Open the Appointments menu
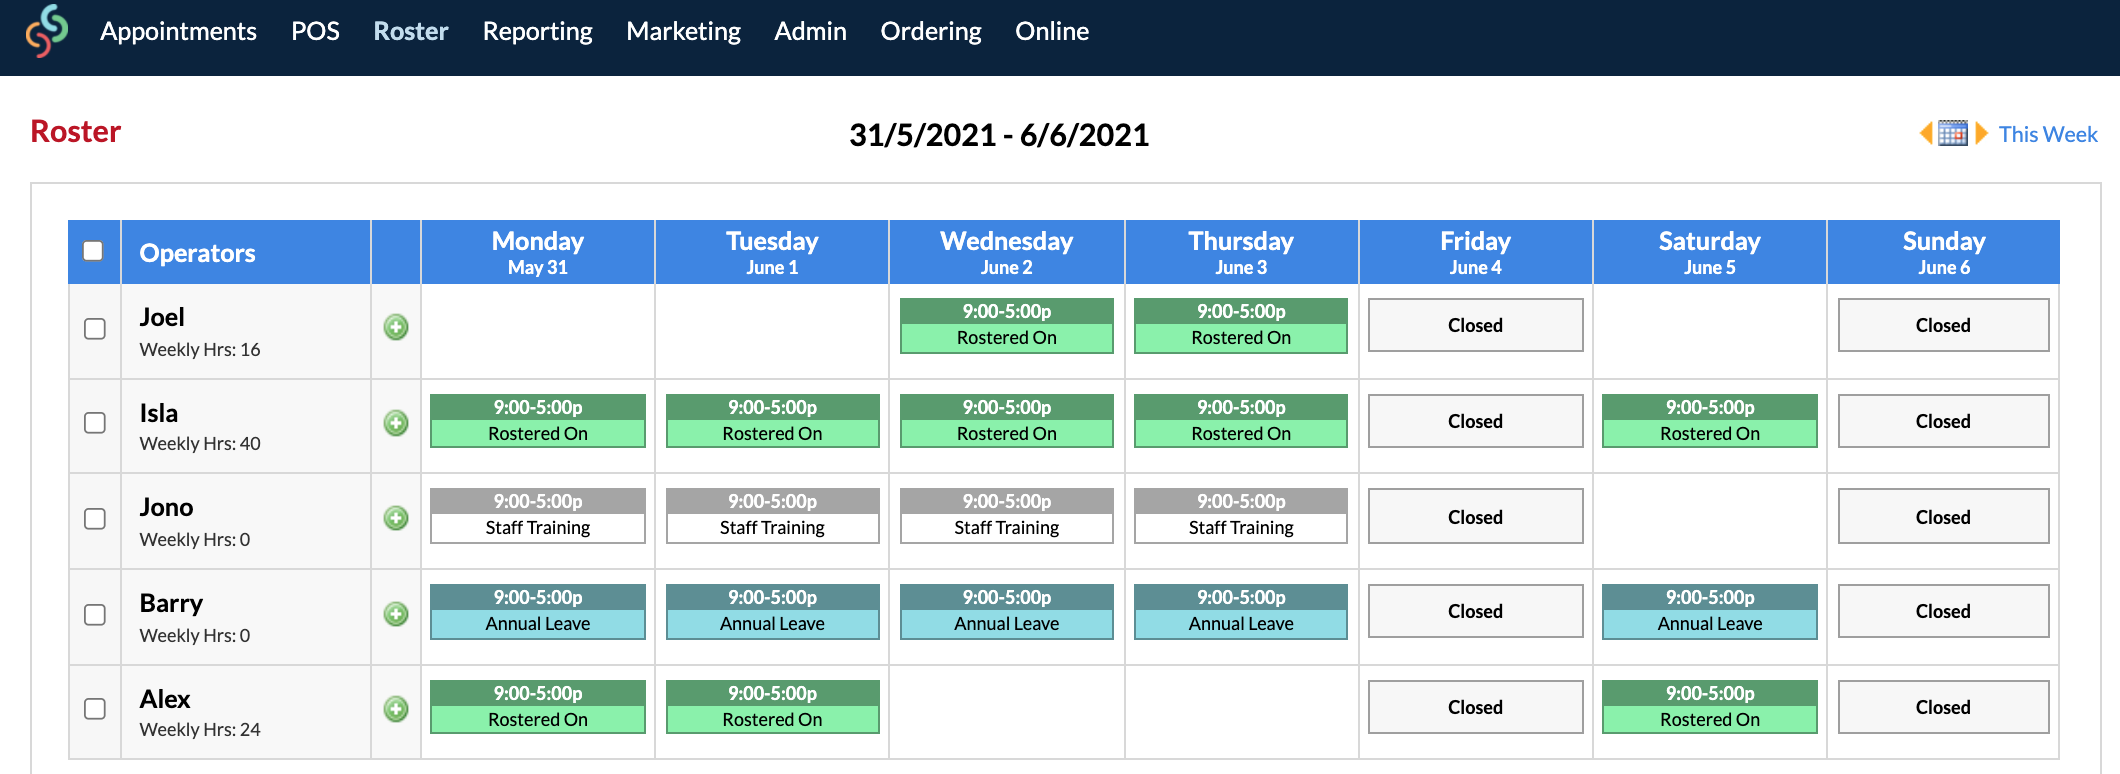 [x=178, y=31]
